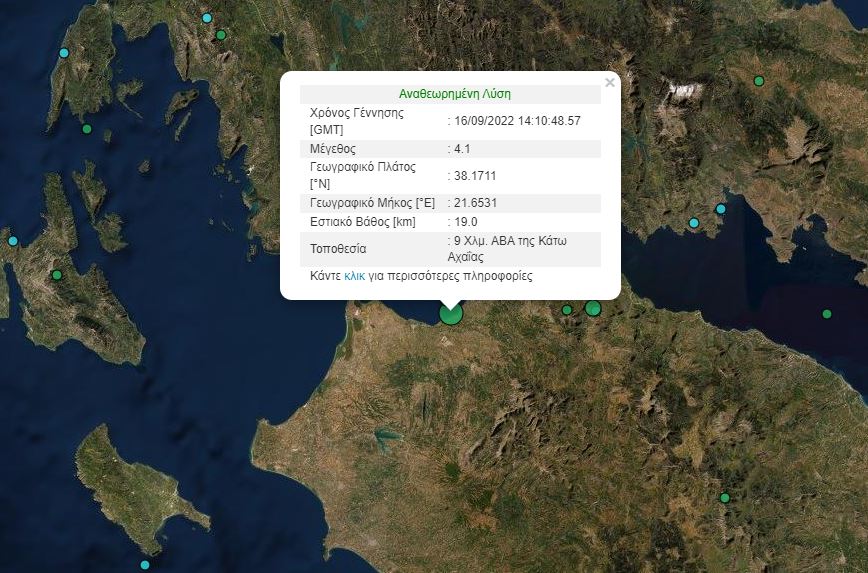
Task: Select the green marker in the lower right Peloponnese
Action: (x=725, y=498)
